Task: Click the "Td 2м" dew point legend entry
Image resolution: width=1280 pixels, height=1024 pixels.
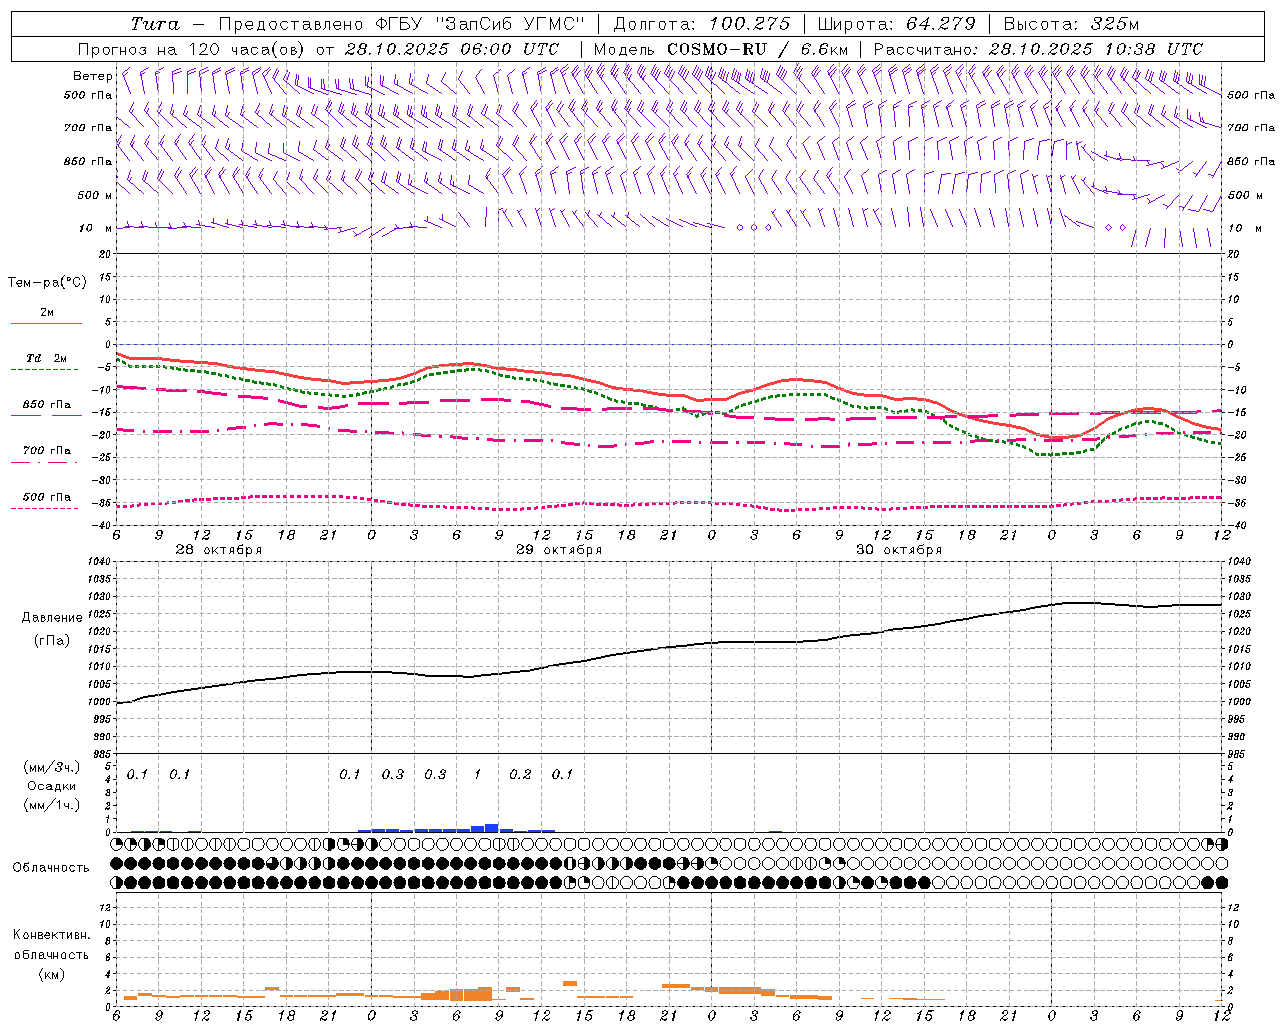Action: [46, 358]
